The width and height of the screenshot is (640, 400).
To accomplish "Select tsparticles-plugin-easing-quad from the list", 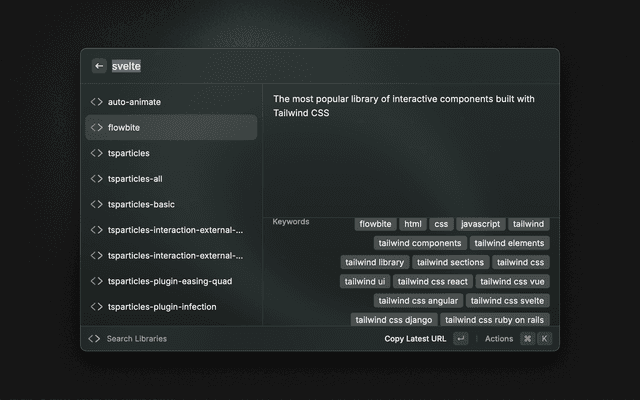I will click(x=170, y=281).
